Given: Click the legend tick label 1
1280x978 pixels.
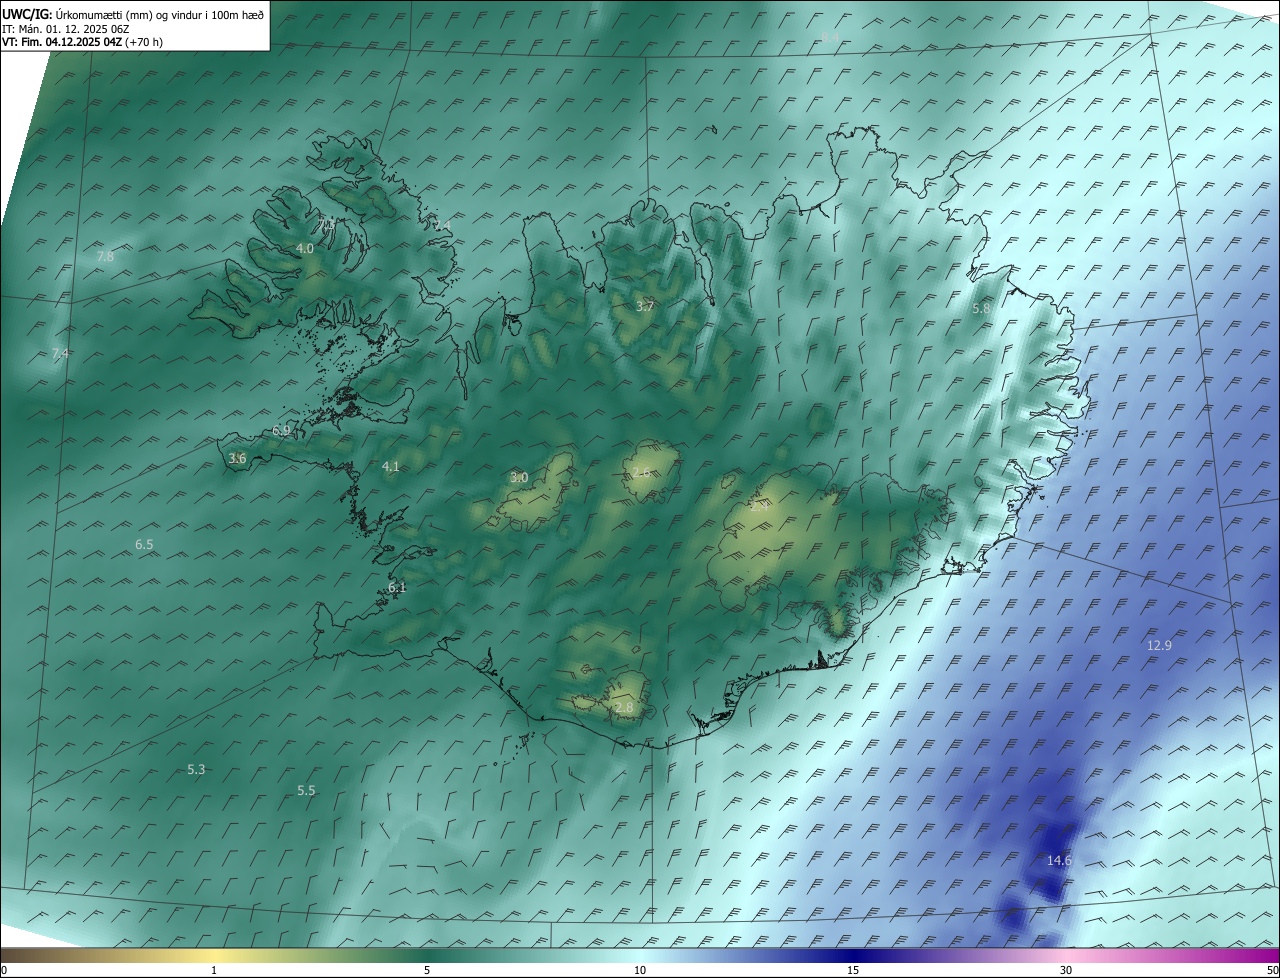Looking at the screenshot, I should click(214, 971).
